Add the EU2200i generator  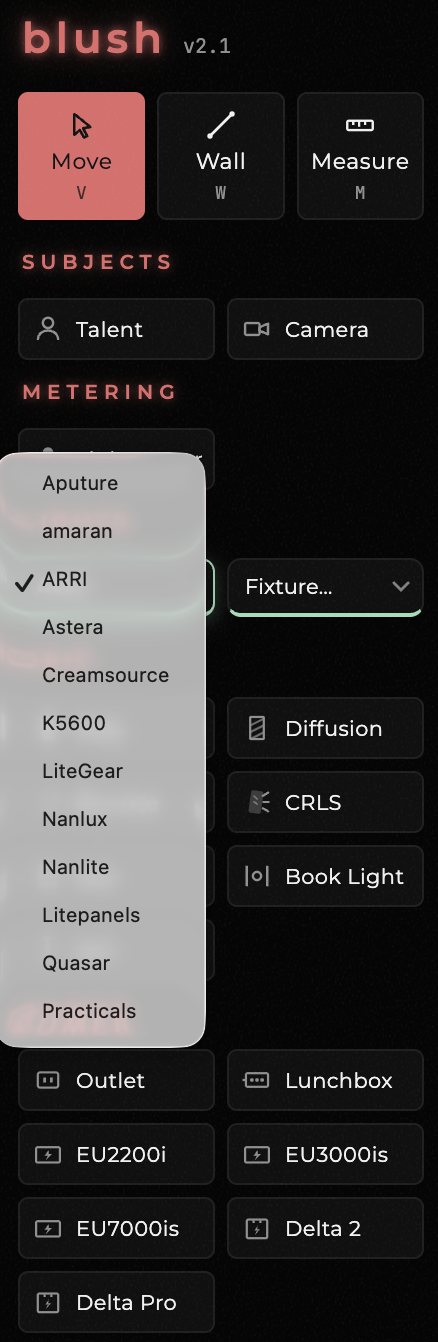[116, 1154]
